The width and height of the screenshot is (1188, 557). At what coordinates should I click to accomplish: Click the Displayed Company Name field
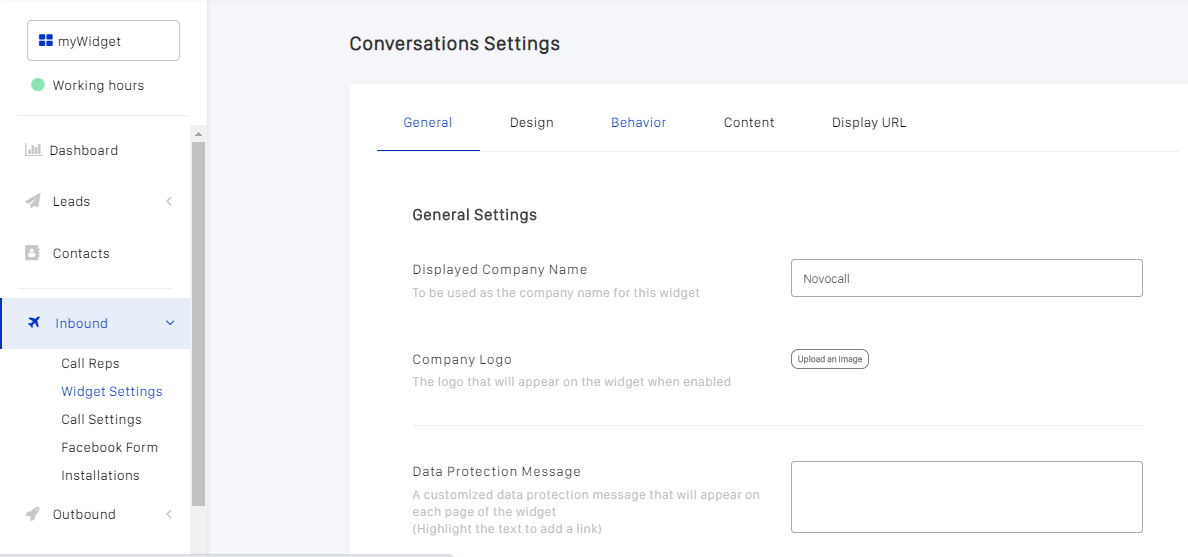(x=966, y=278)
